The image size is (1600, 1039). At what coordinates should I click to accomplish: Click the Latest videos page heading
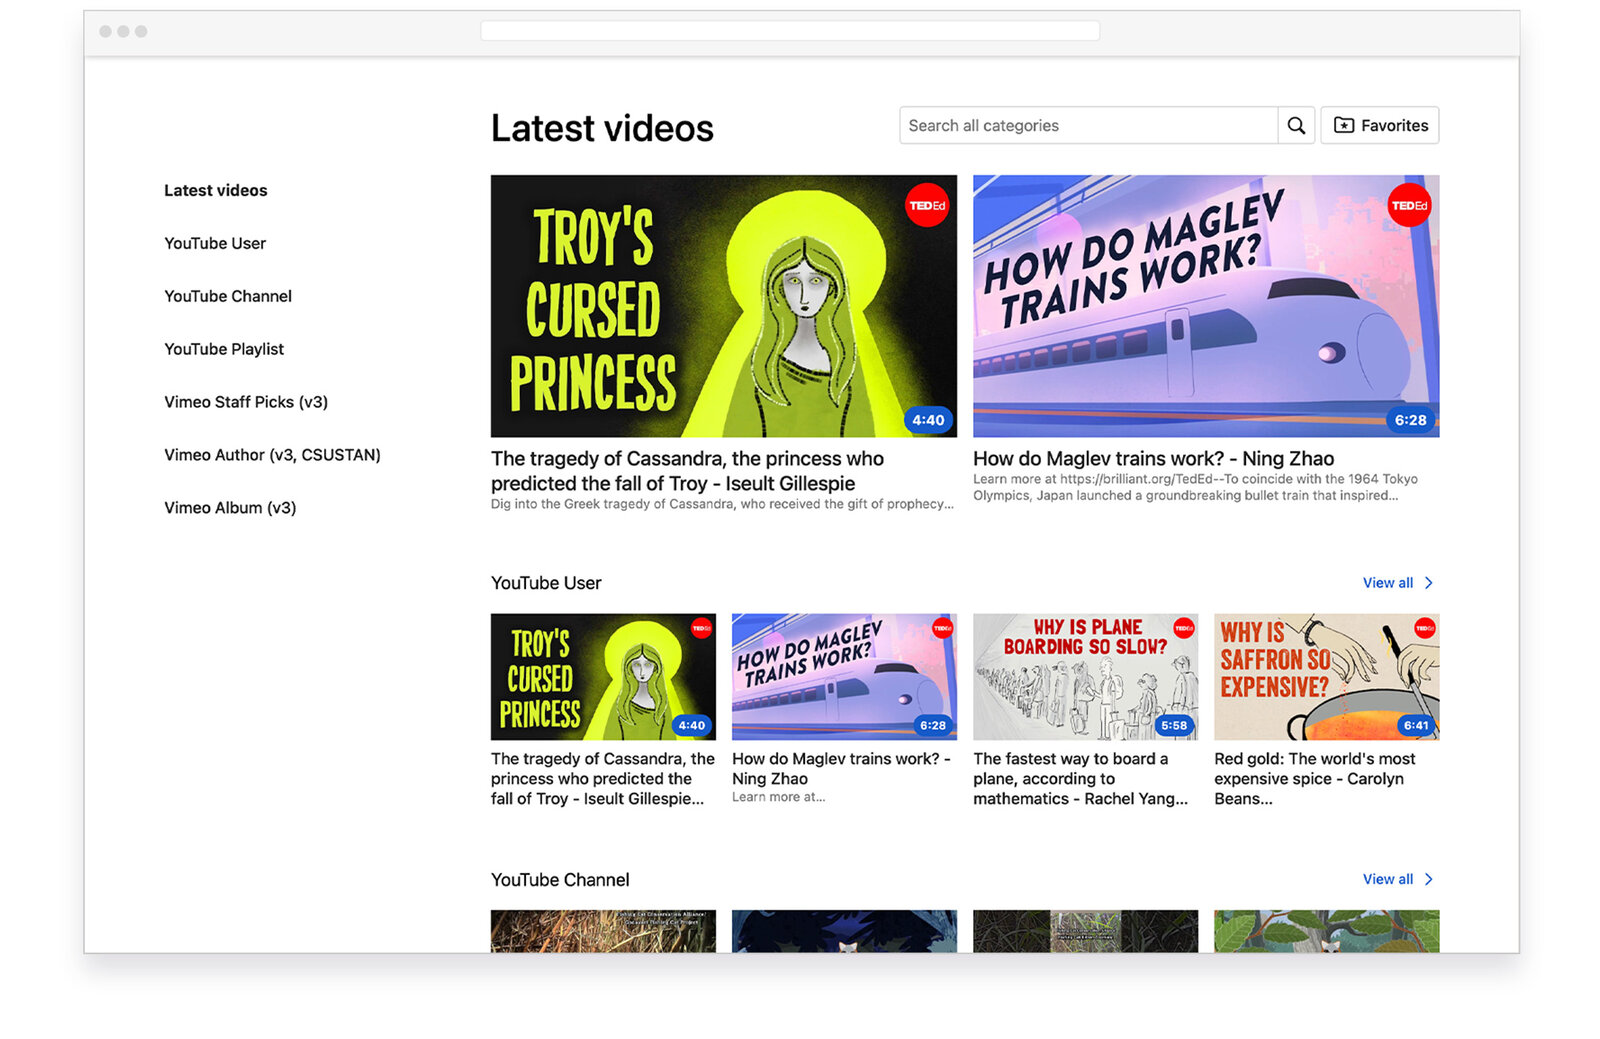[x=602, y=128]
